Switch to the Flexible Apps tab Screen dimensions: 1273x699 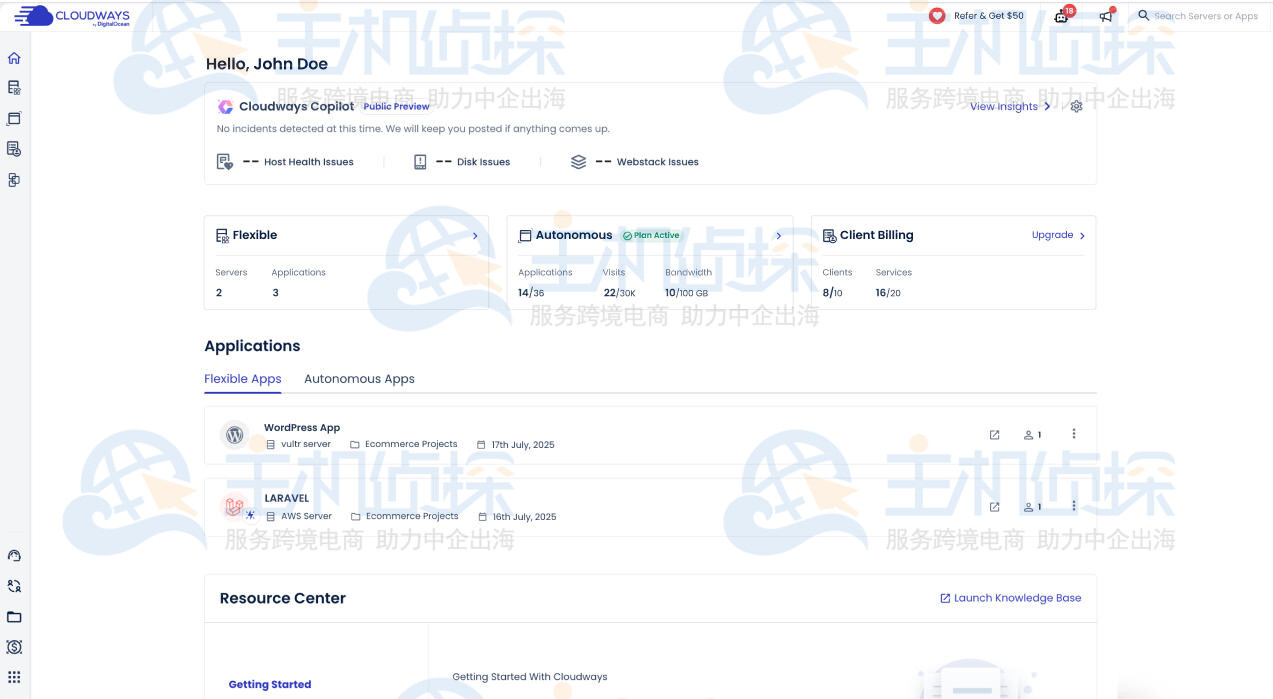click(x=243, y=379)
